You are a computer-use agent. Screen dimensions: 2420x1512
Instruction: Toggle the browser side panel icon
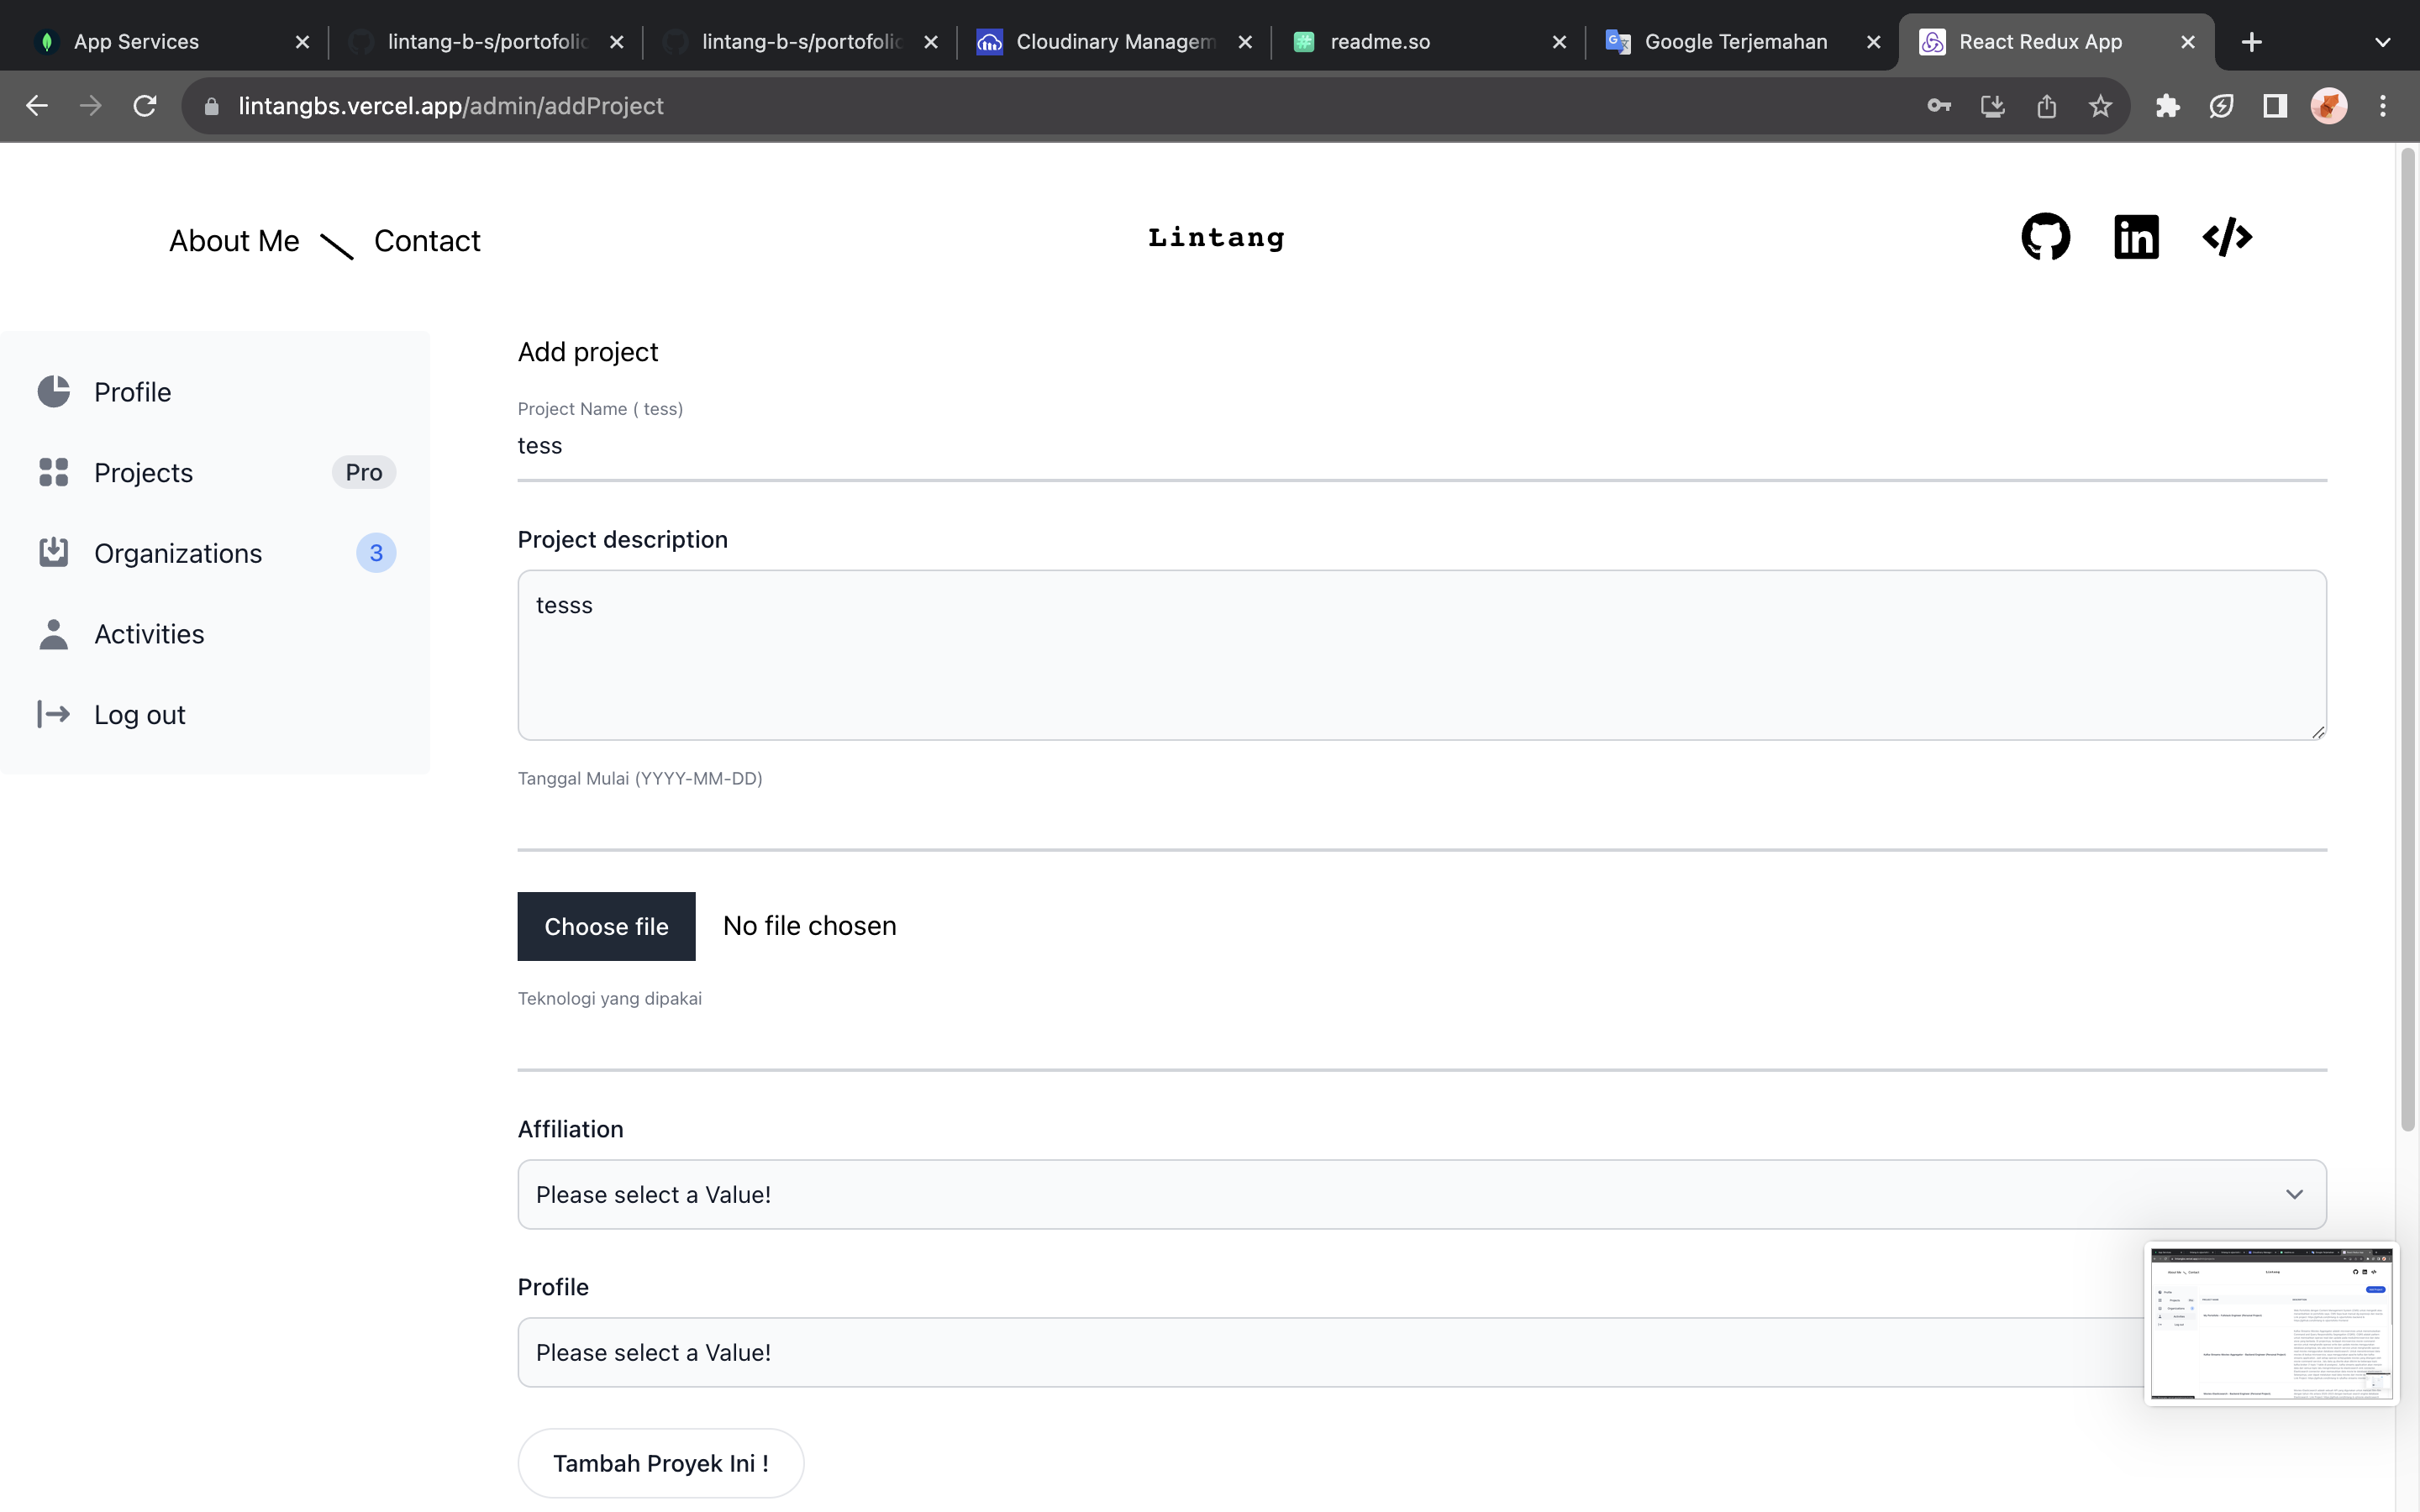click(2275, 106)
